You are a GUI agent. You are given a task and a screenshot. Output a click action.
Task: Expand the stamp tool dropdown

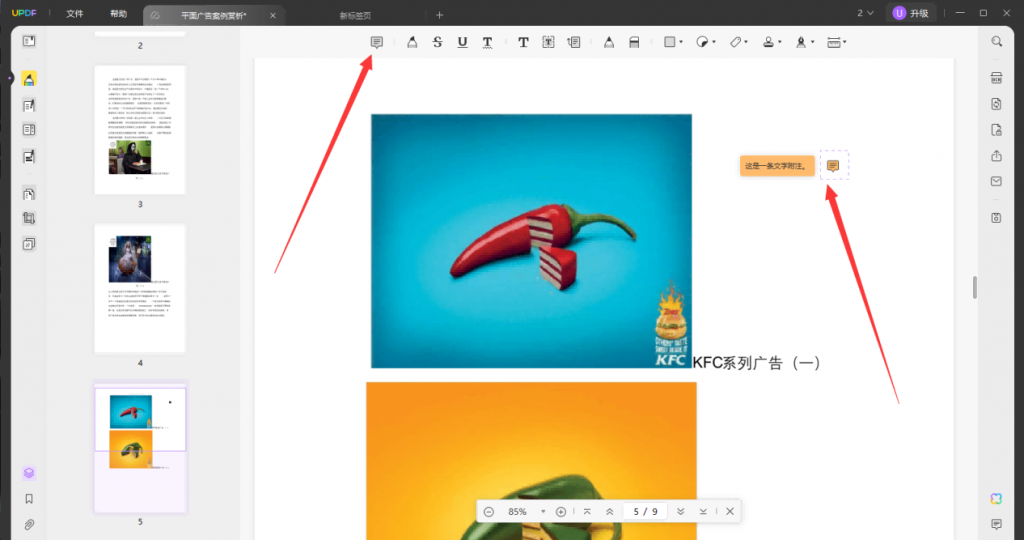tap(779, 43)
